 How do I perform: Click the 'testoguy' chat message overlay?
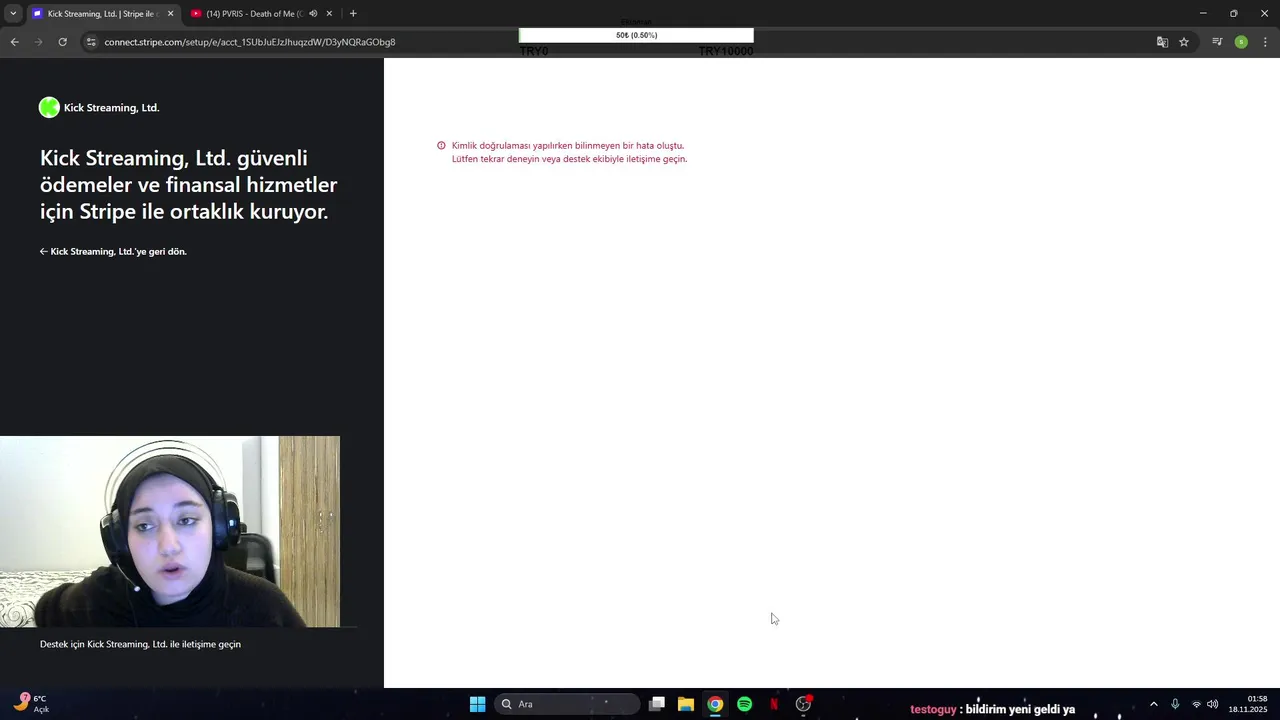(x=992, y=709)
